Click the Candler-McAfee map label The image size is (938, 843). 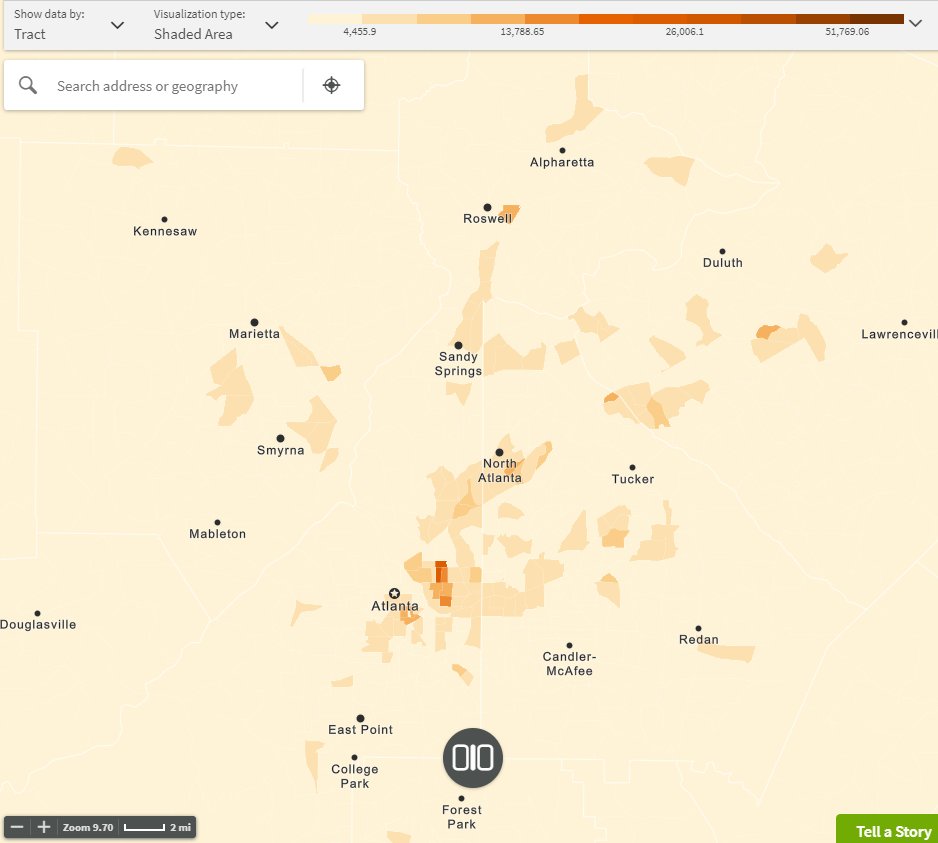(x=569, y=664)
